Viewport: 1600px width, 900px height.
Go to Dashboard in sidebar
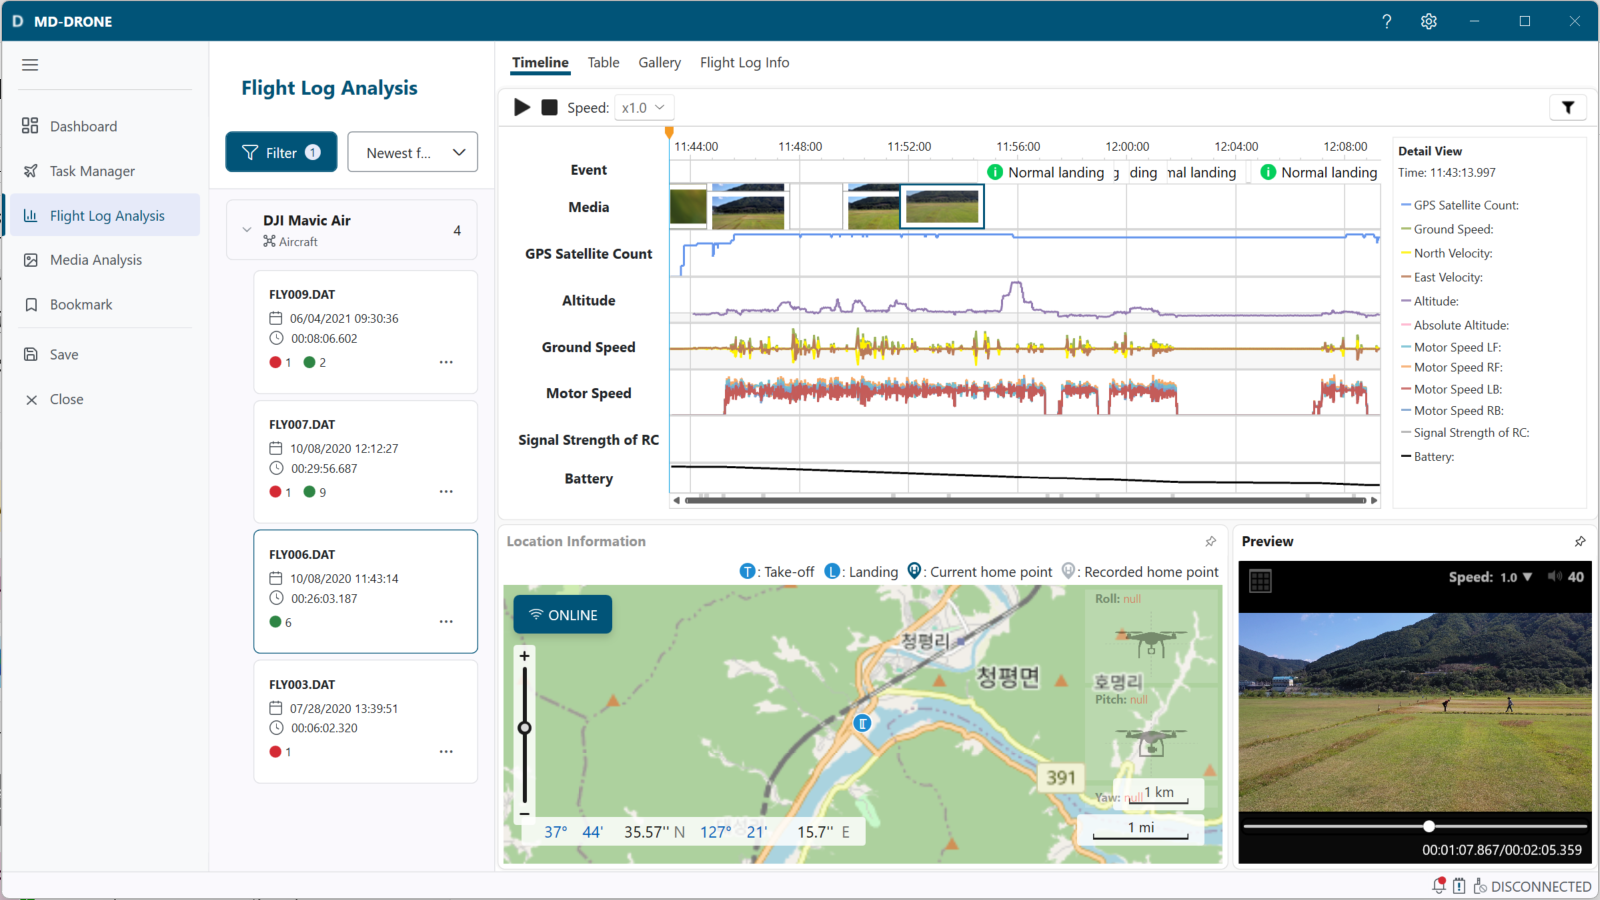[x=105, y=126]
